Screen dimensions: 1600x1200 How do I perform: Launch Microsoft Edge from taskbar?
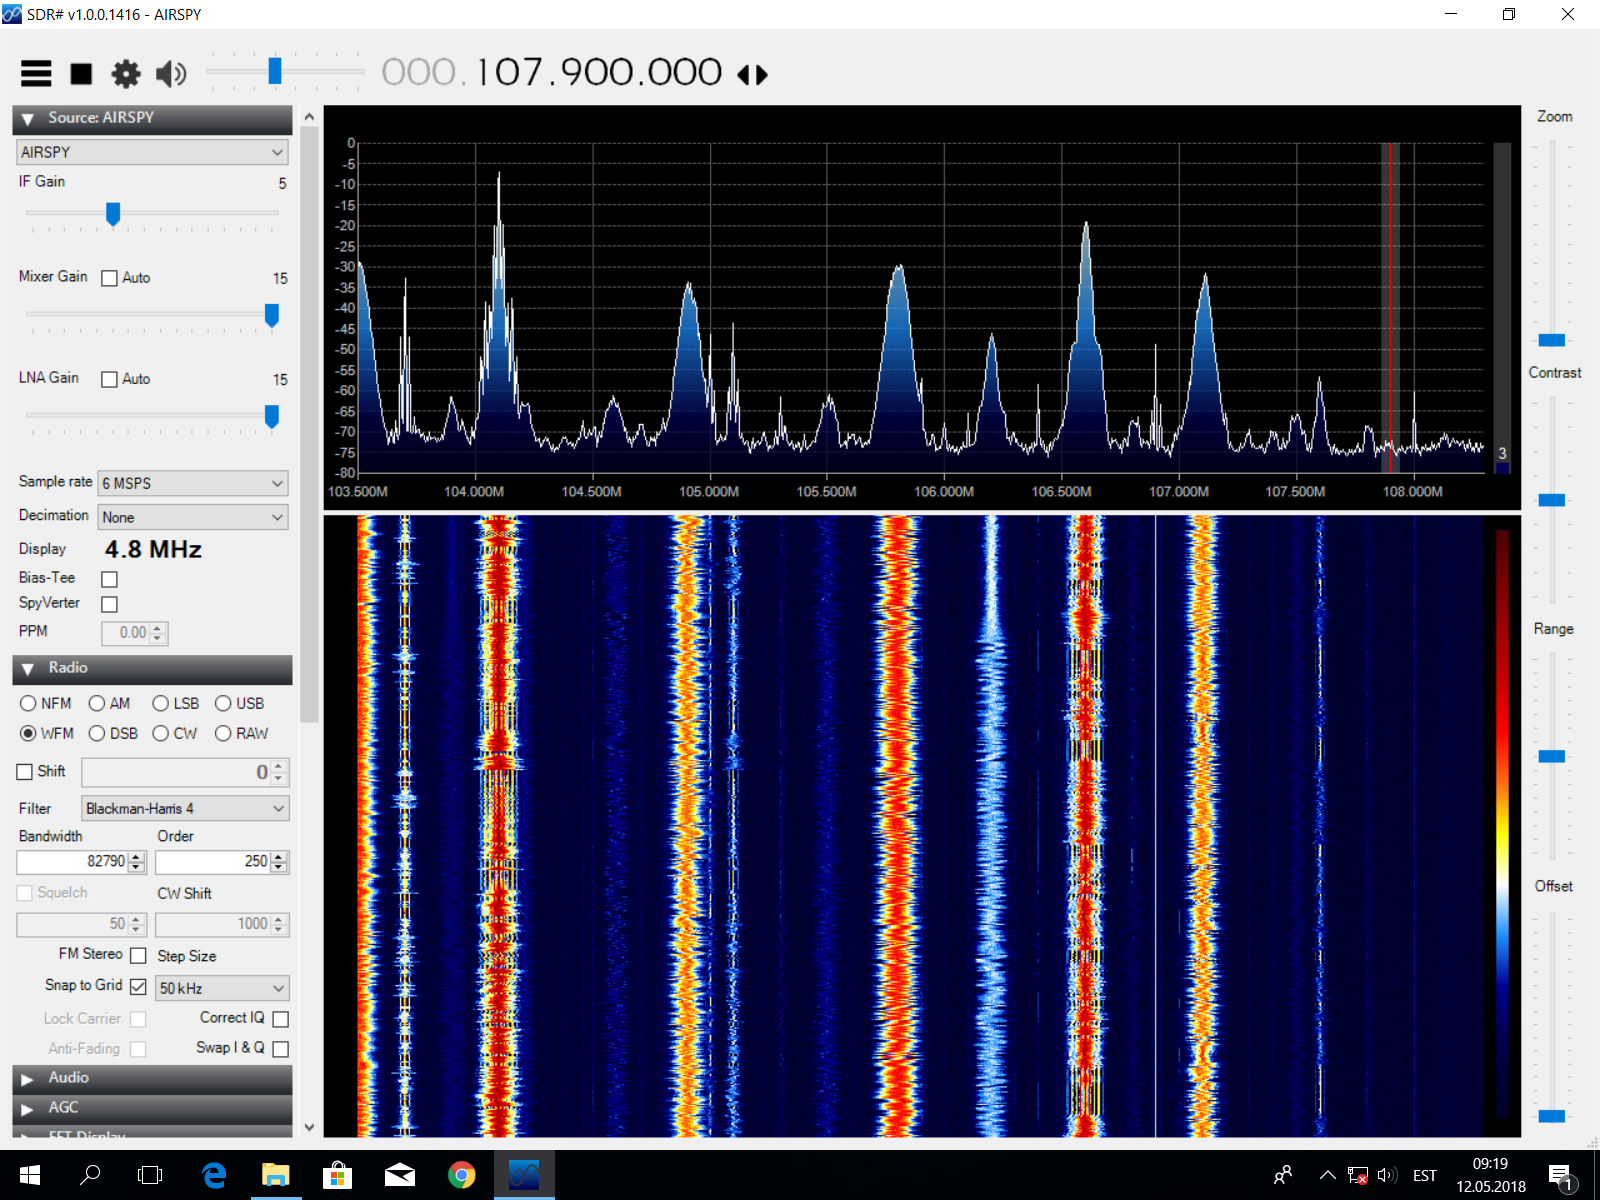214,1175
